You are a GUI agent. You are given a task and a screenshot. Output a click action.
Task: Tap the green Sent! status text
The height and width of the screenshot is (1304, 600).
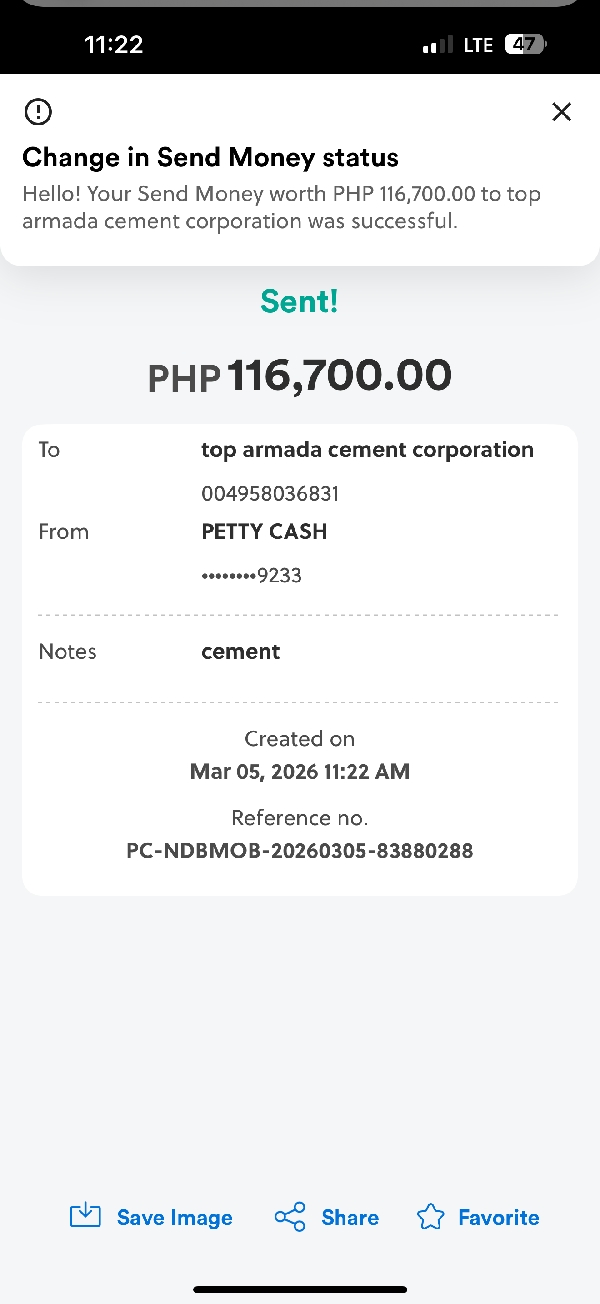tap(299, 301)
